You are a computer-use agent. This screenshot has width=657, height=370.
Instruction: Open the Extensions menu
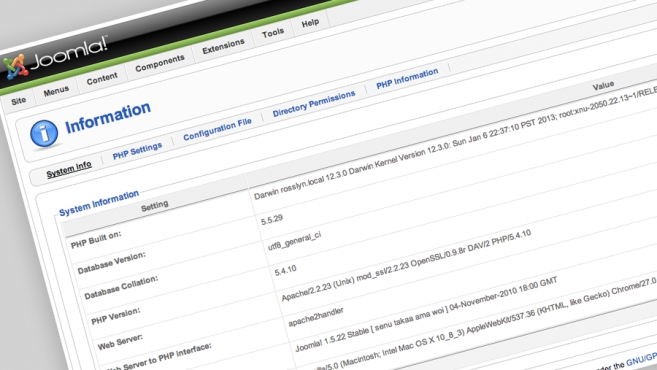pyautogui.click(x=223, y=46)
